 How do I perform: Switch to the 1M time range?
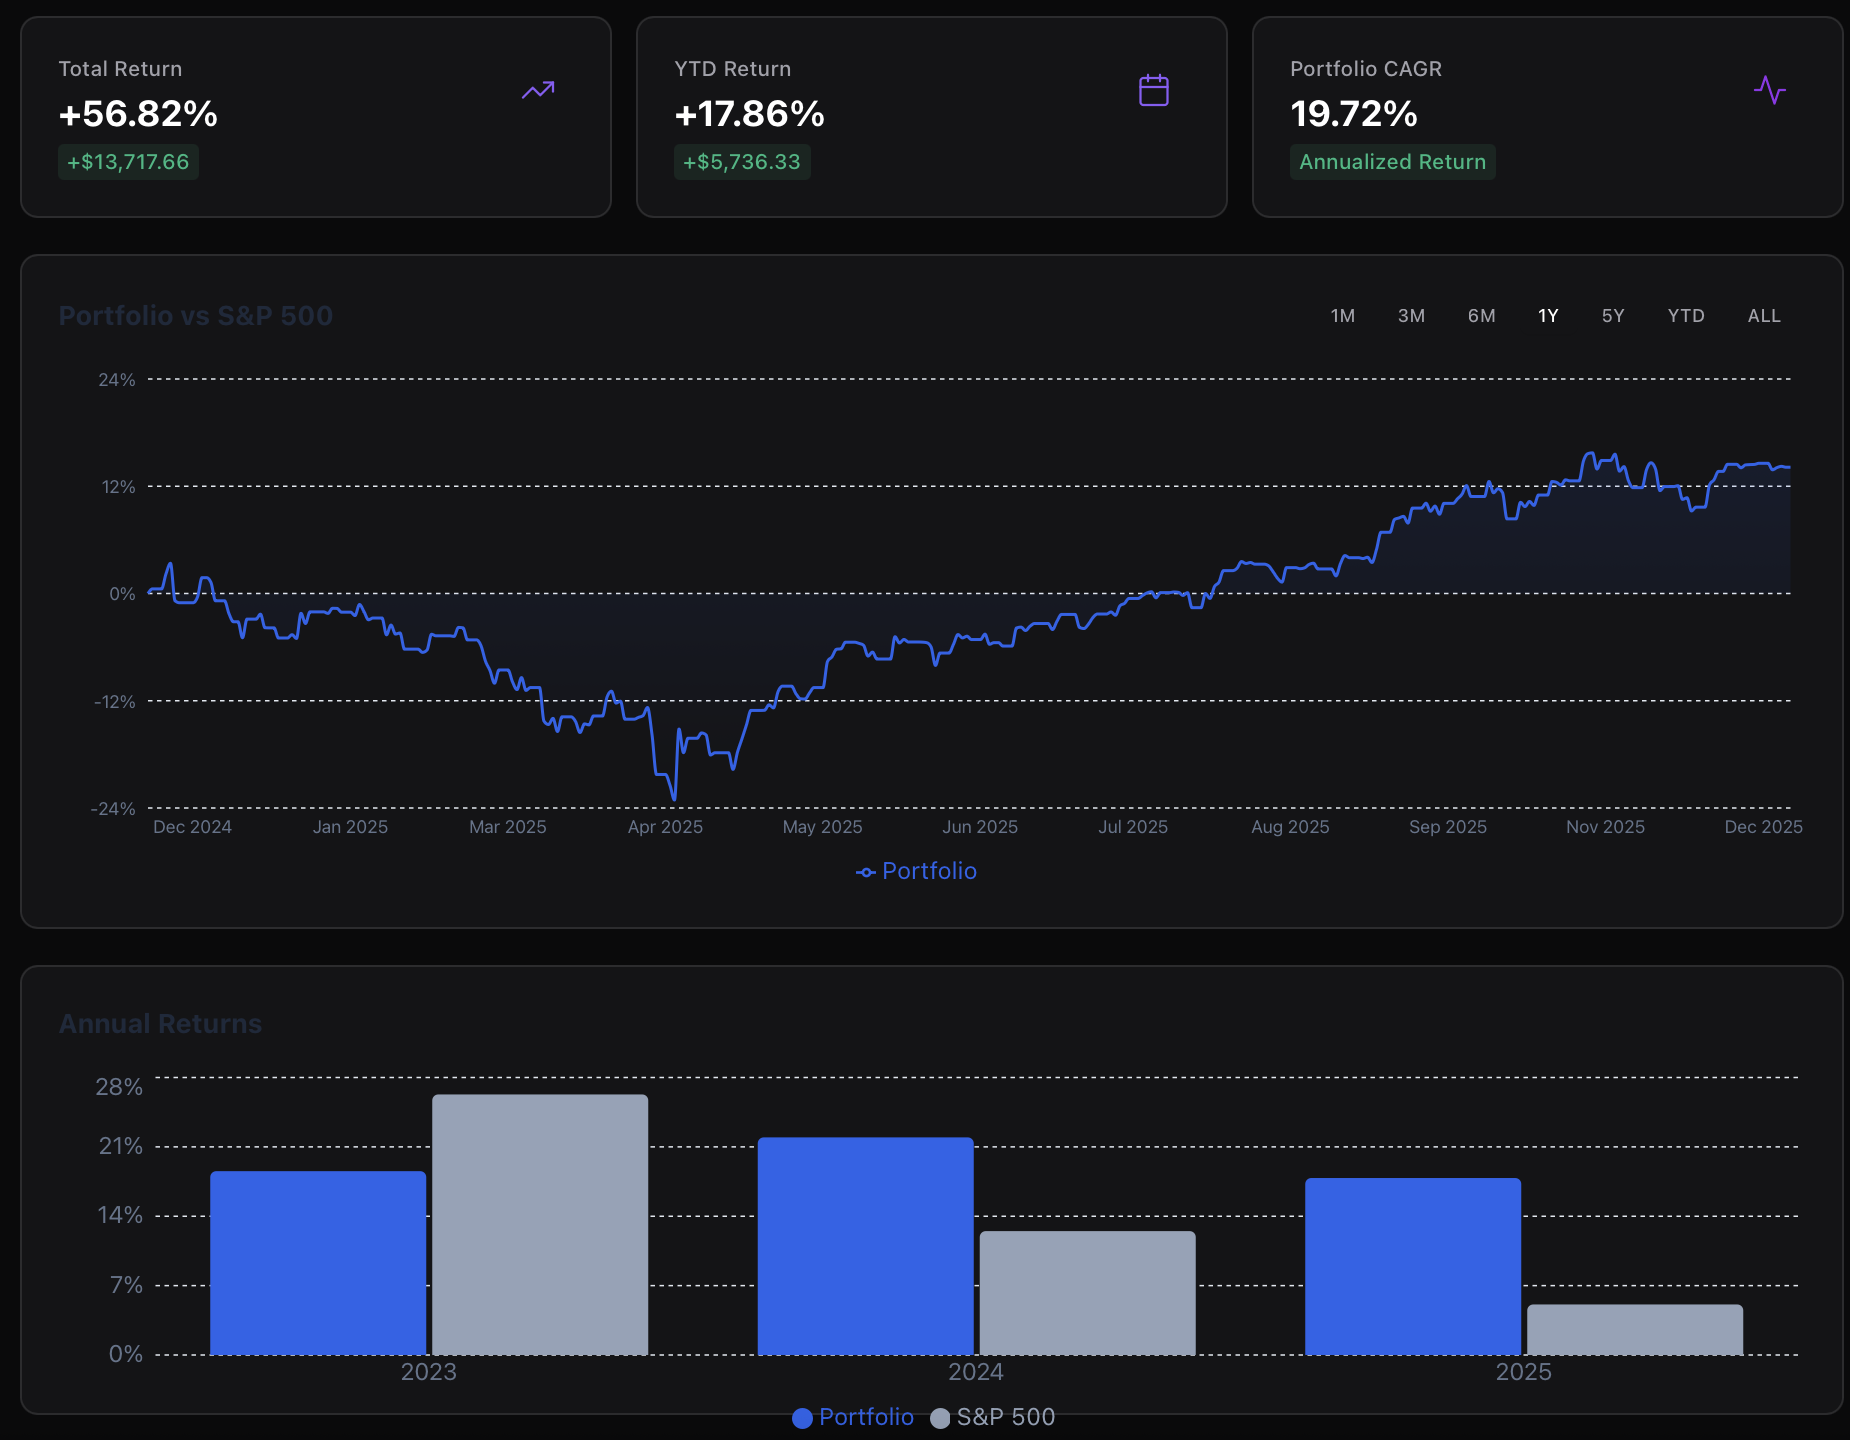tap(1342, 315)
